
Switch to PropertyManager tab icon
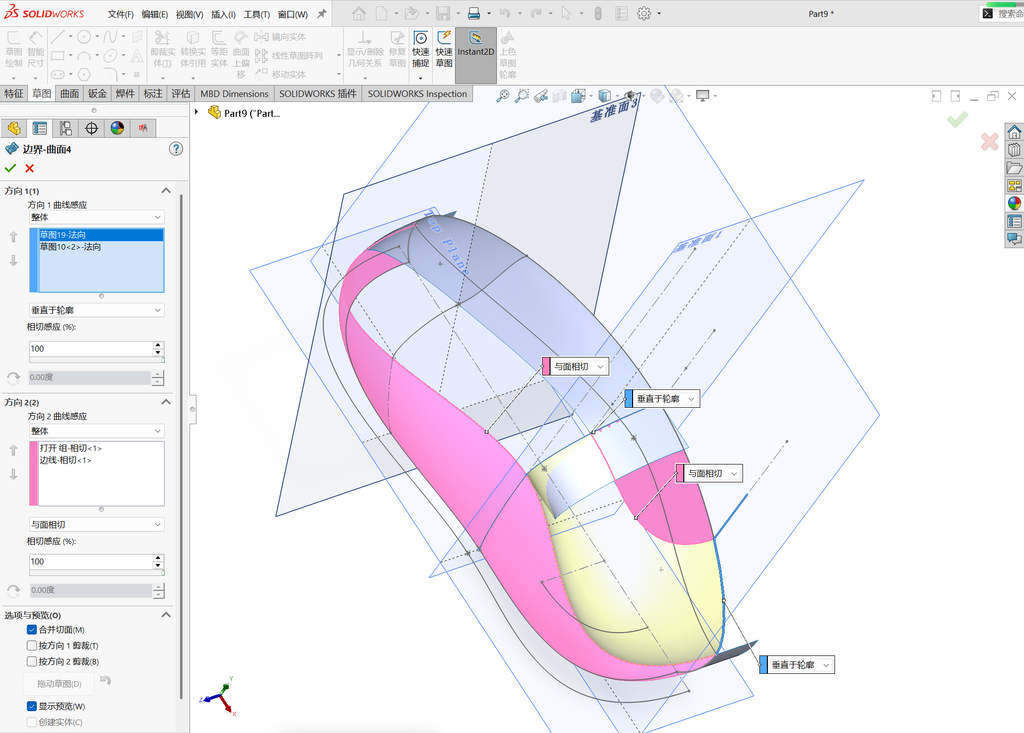click(x=40, y=128)
